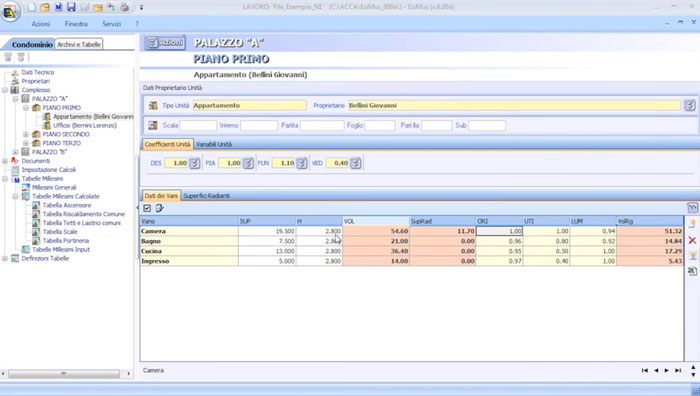
Task: Toggle the checkbox icon above Vano table
Action: pos(147,208)
